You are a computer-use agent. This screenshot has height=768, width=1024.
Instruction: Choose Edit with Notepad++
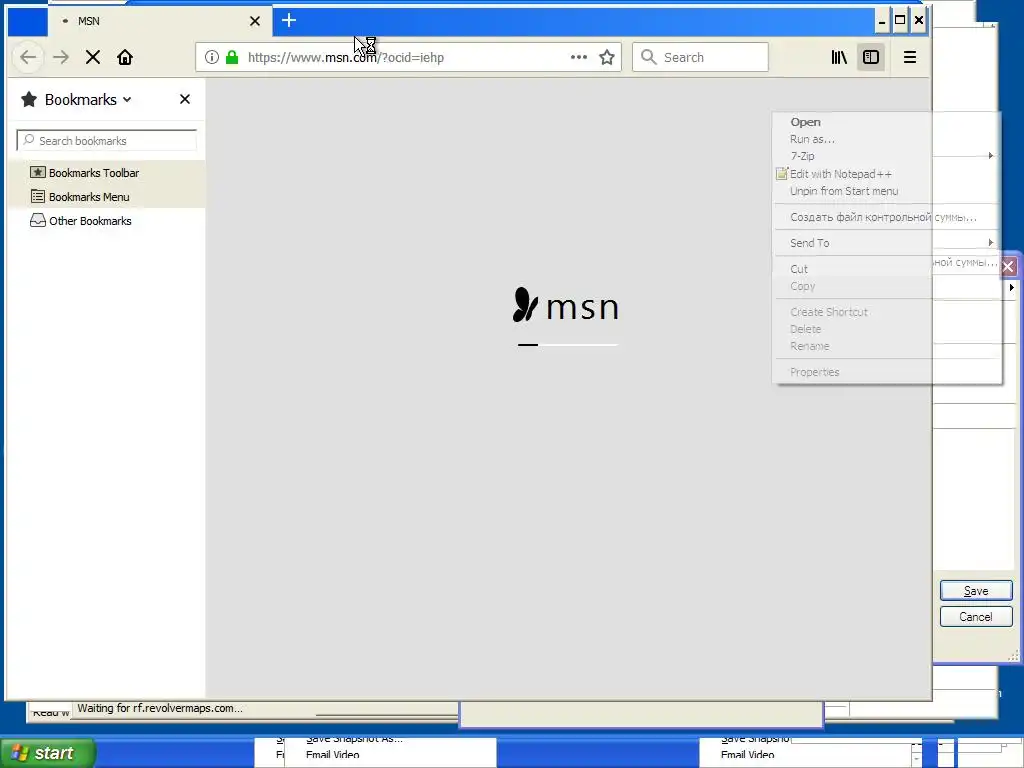(886, 174)
